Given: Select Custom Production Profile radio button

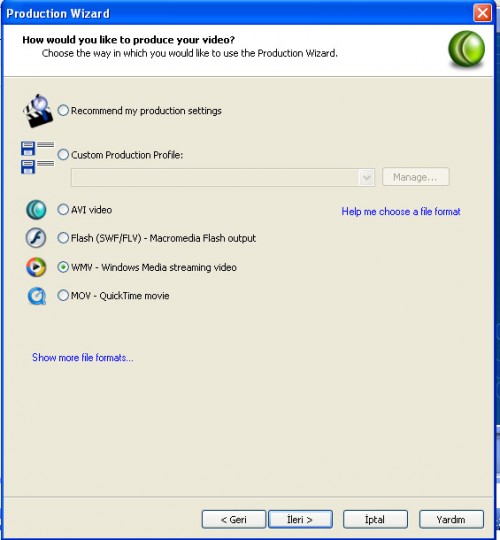Looking at the screenshot, I should tap(63, 155).
